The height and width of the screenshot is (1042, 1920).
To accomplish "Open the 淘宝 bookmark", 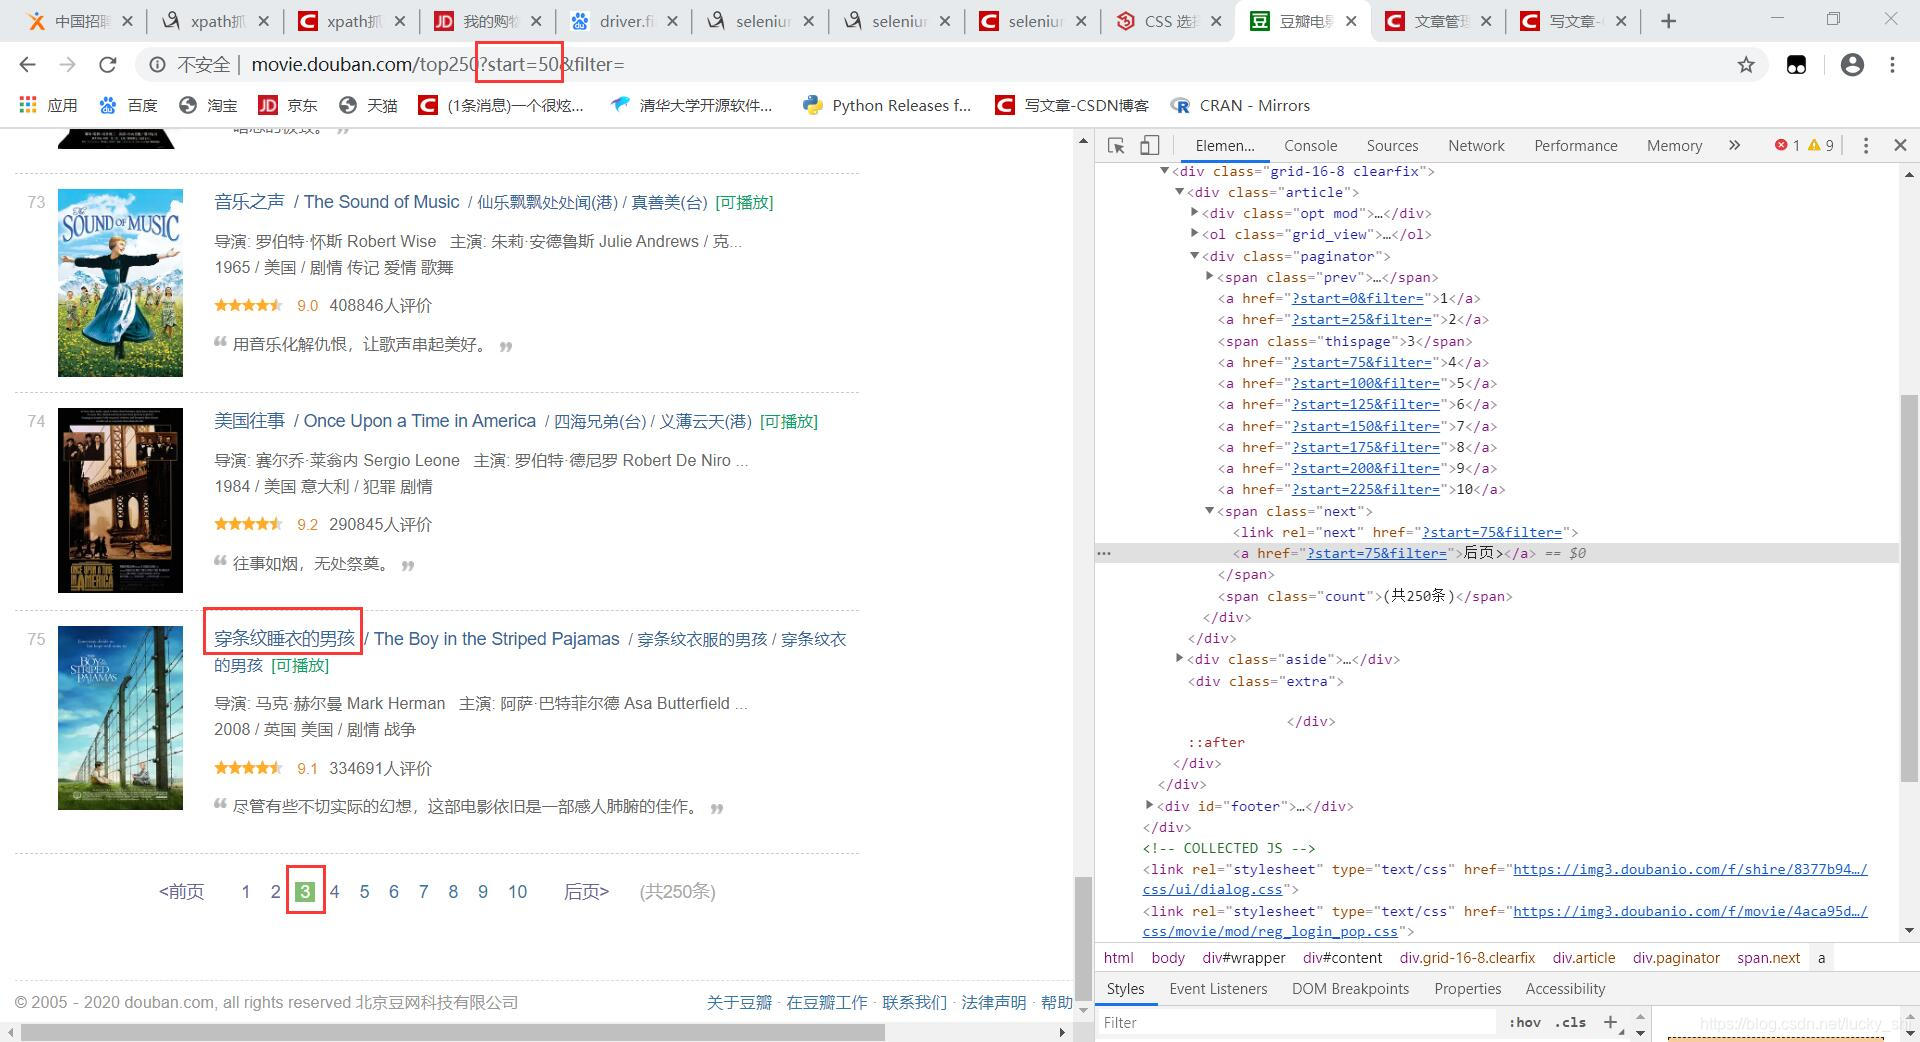I will point(208,105).
